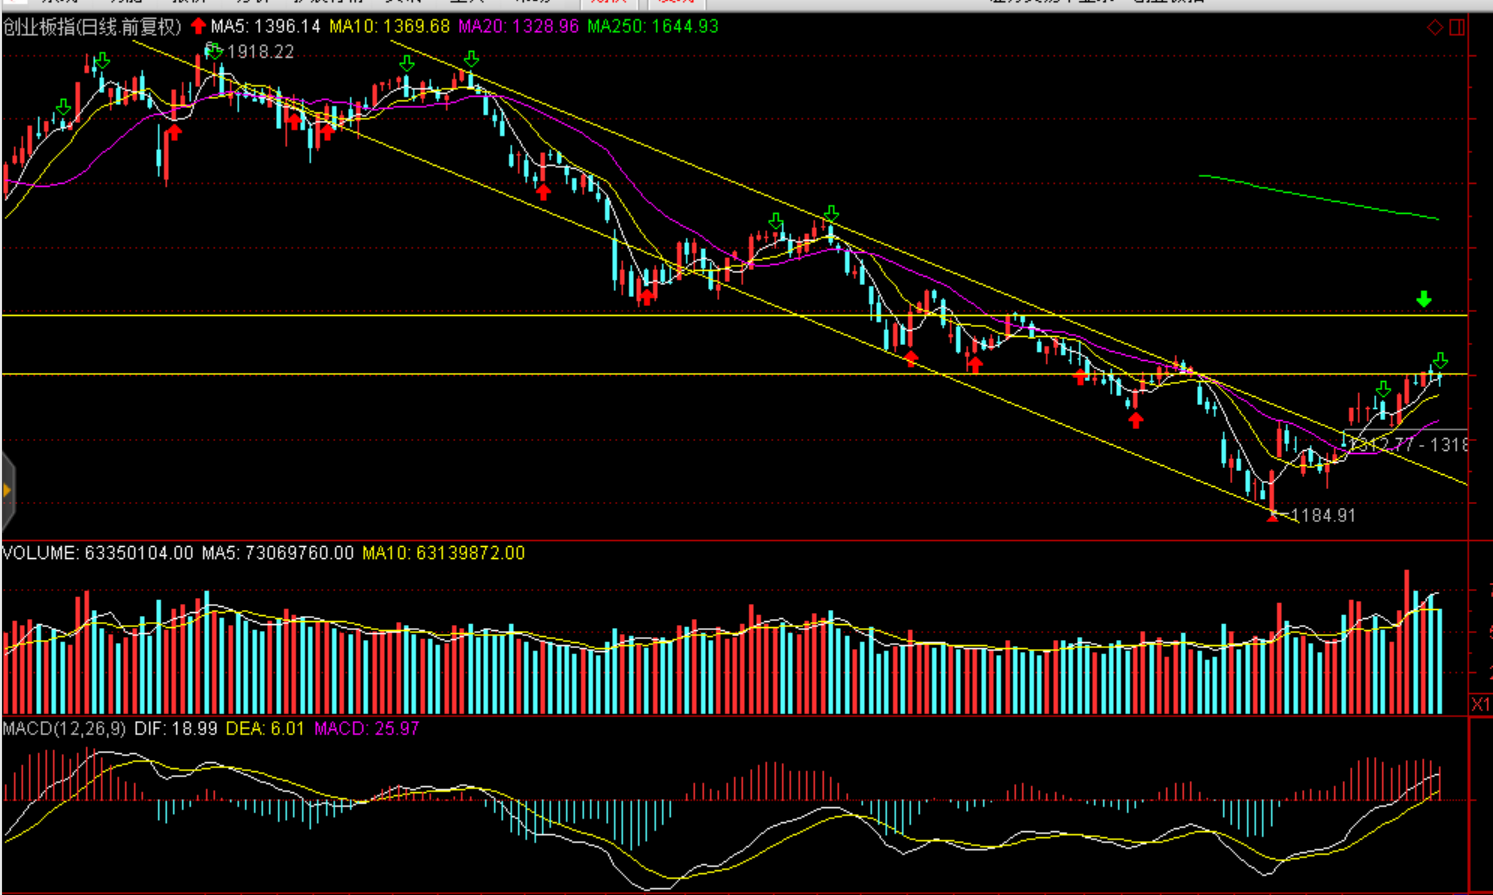Expand the left side panel with orange arrow
The height and width of the screenshot is (895, 1493).
8,490
